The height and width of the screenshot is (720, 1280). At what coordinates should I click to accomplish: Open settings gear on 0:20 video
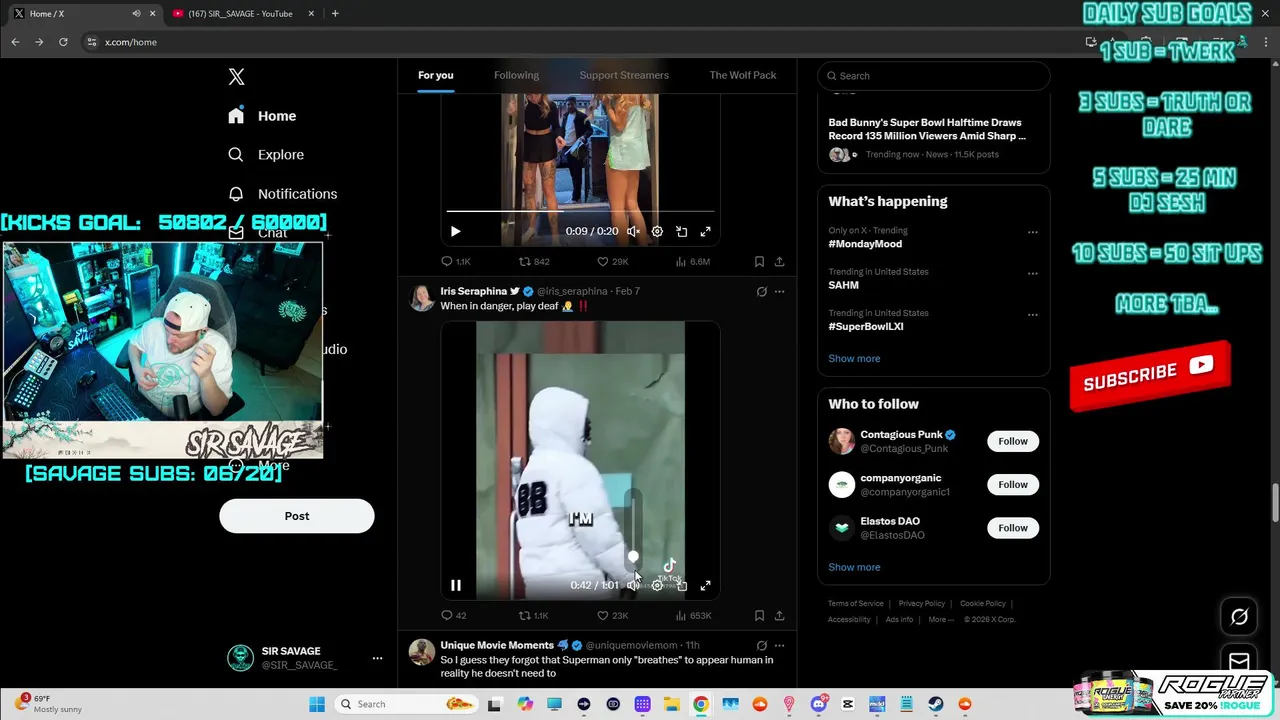pyautogui.click(x=657, y=231)
